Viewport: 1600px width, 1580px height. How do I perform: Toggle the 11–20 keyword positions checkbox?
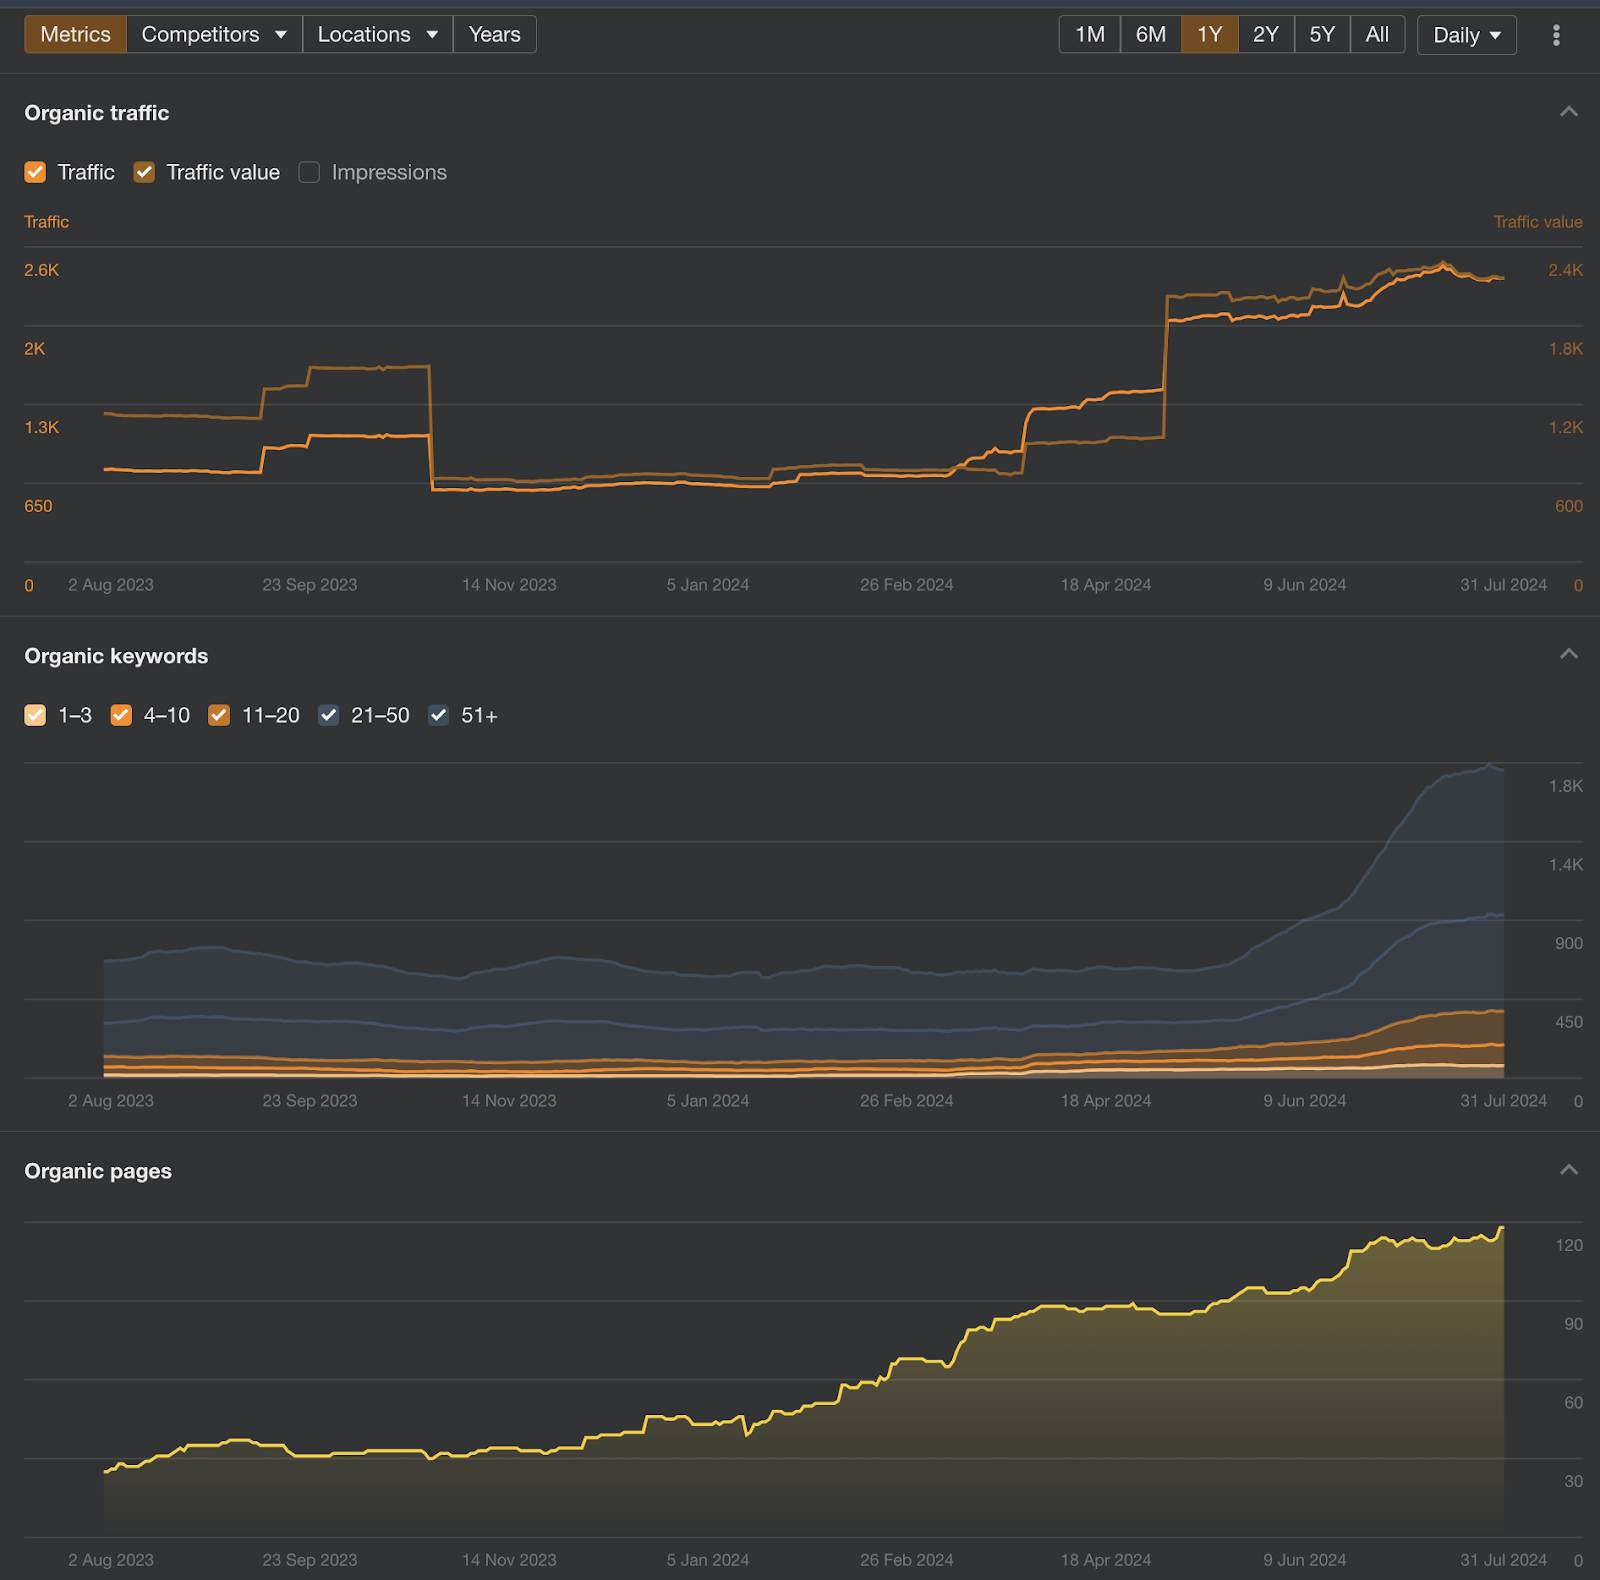coord(219,715)
